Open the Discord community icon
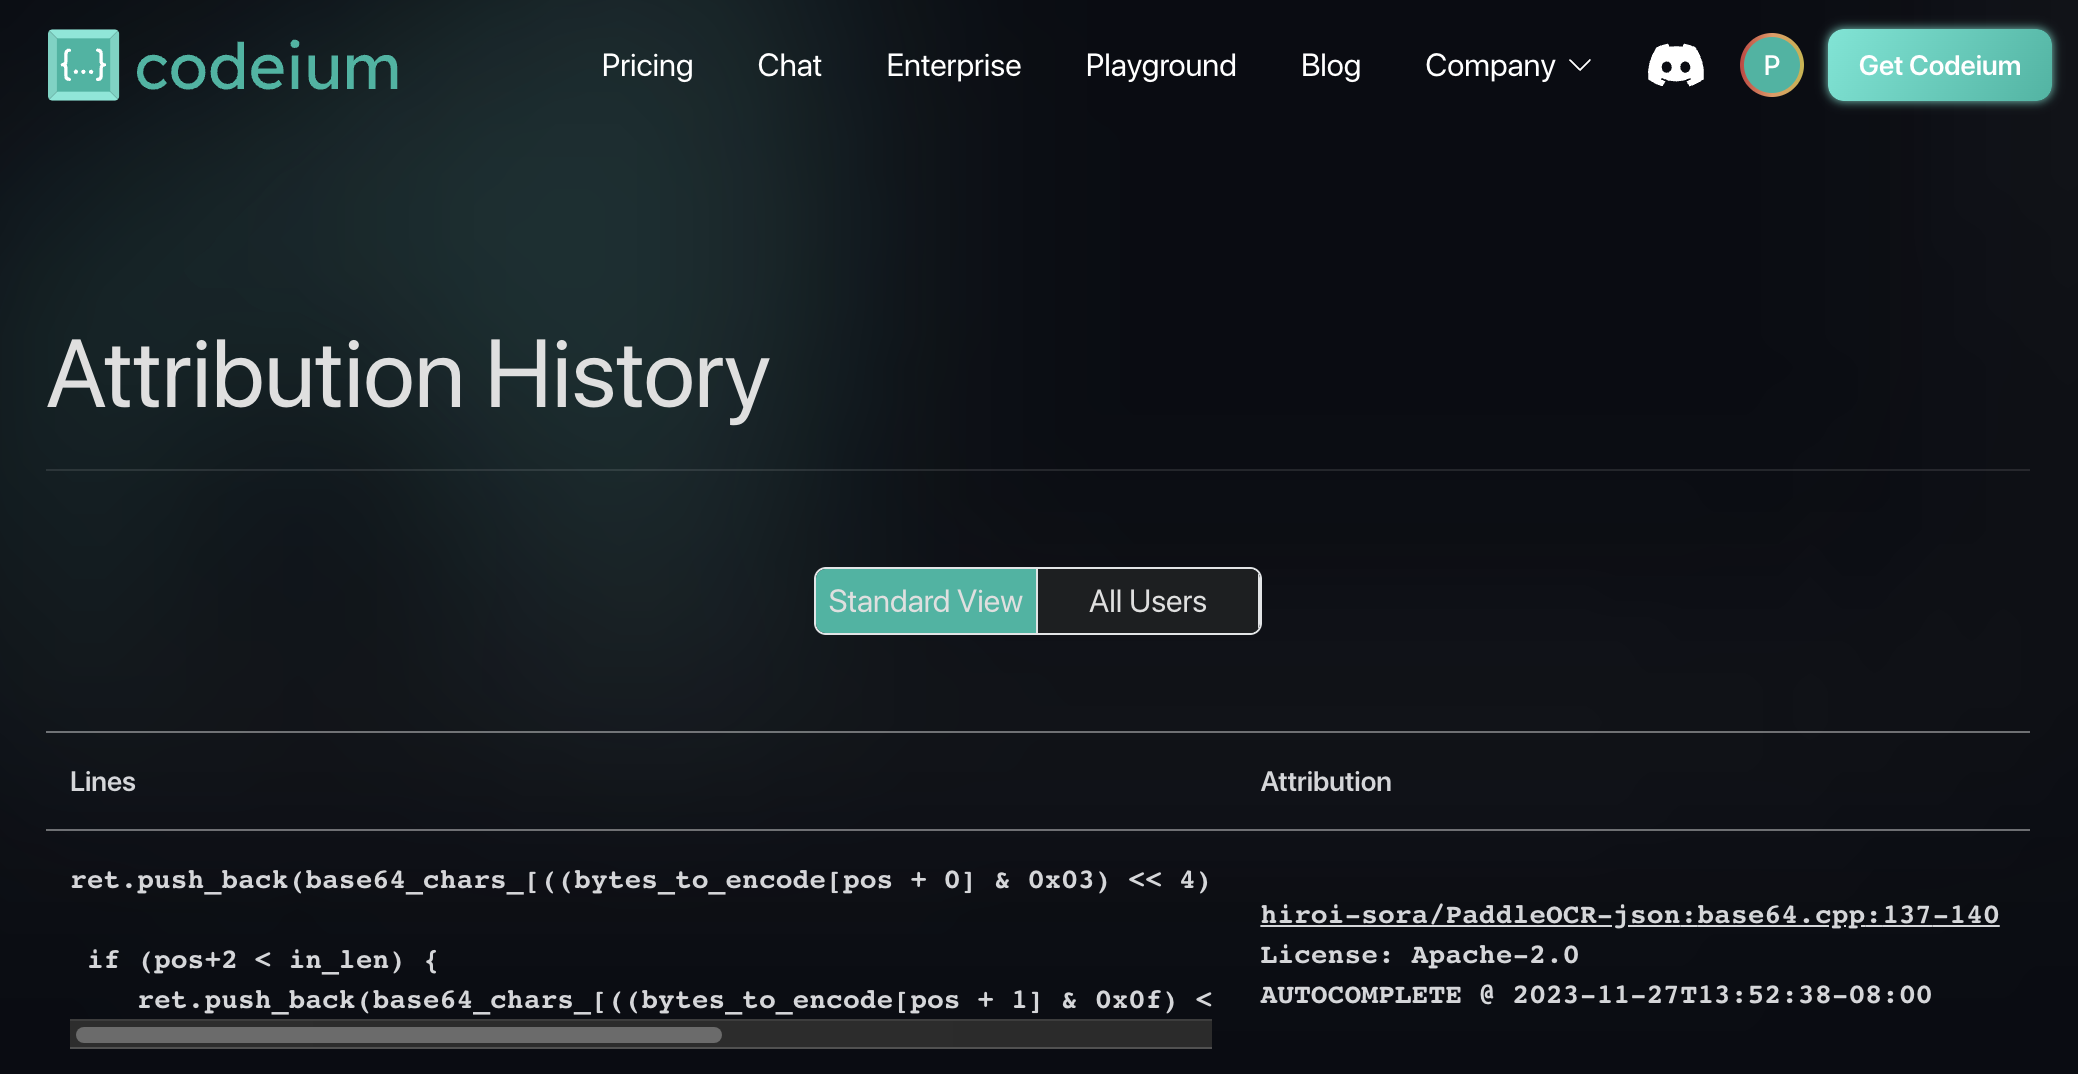Image resolution: width=2078 pixels, height=1074 pixels. [x=1676, y=65]
